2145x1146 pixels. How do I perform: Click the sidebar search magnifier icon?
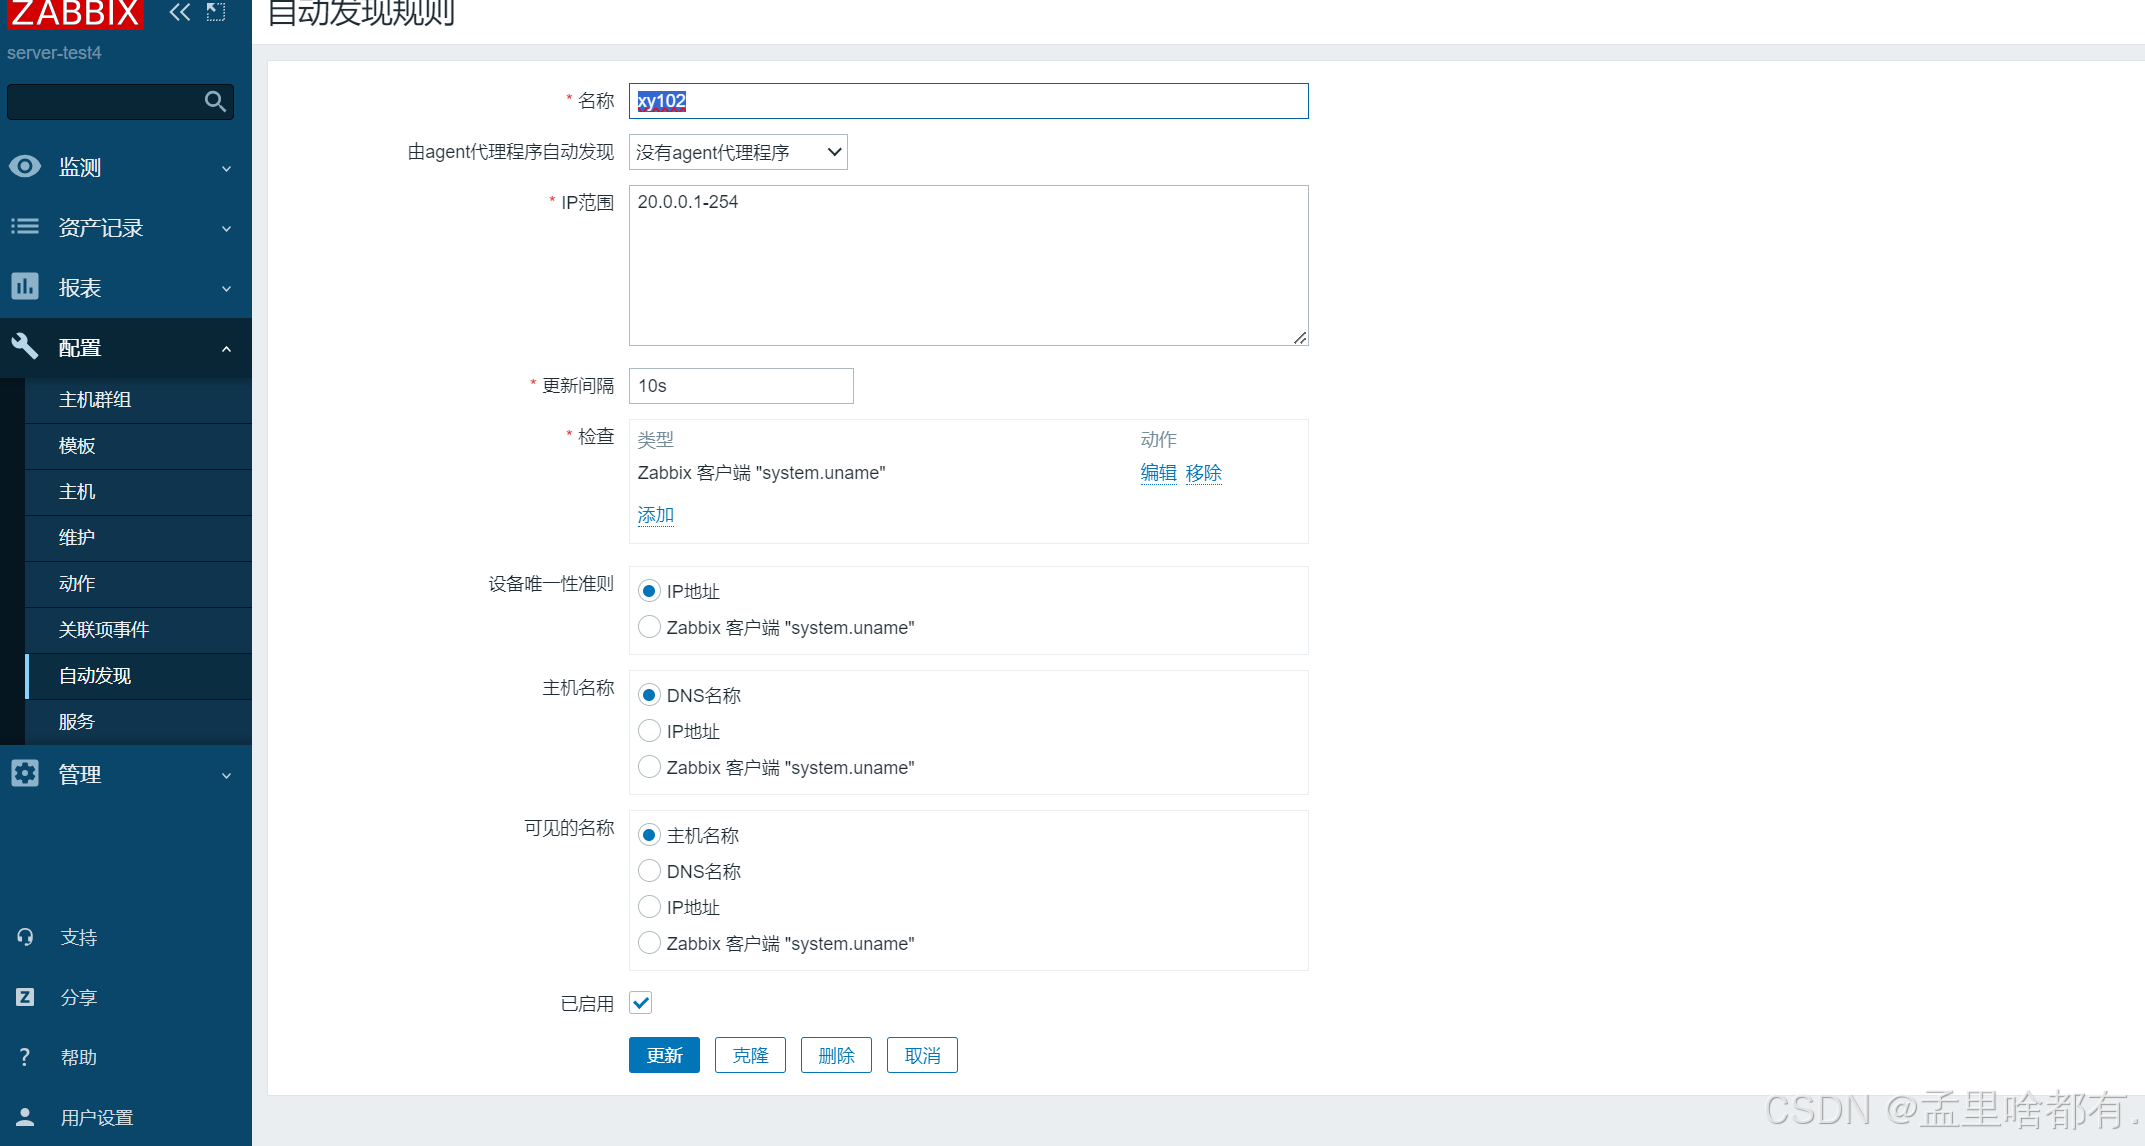[215, 101]
